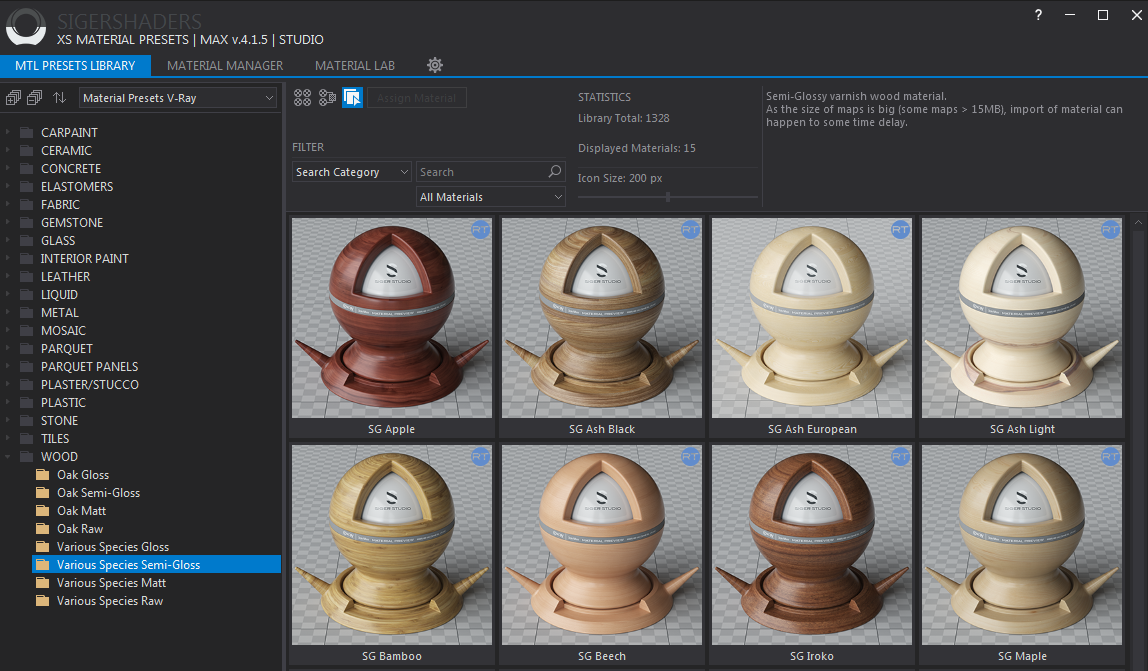
Task: Adjust the Icon Size slider handle
Action: [668, 197]
